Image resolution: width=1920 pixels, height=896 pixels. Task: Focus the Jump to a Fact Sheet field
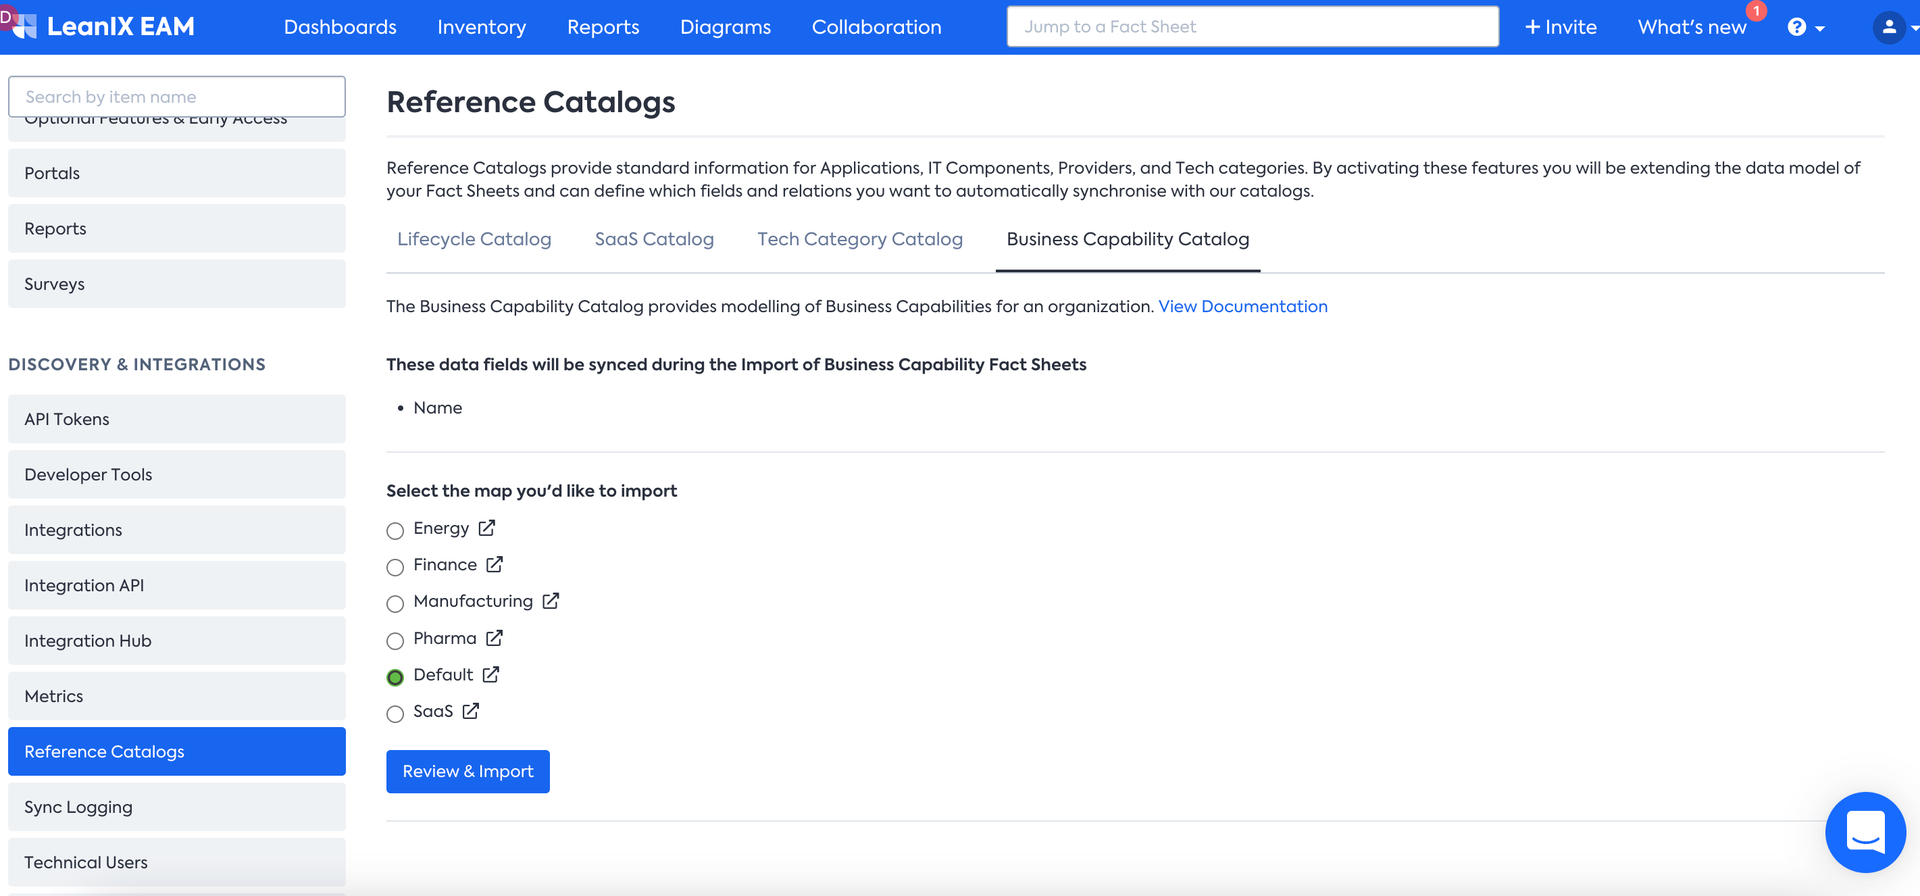[1253, 27]
